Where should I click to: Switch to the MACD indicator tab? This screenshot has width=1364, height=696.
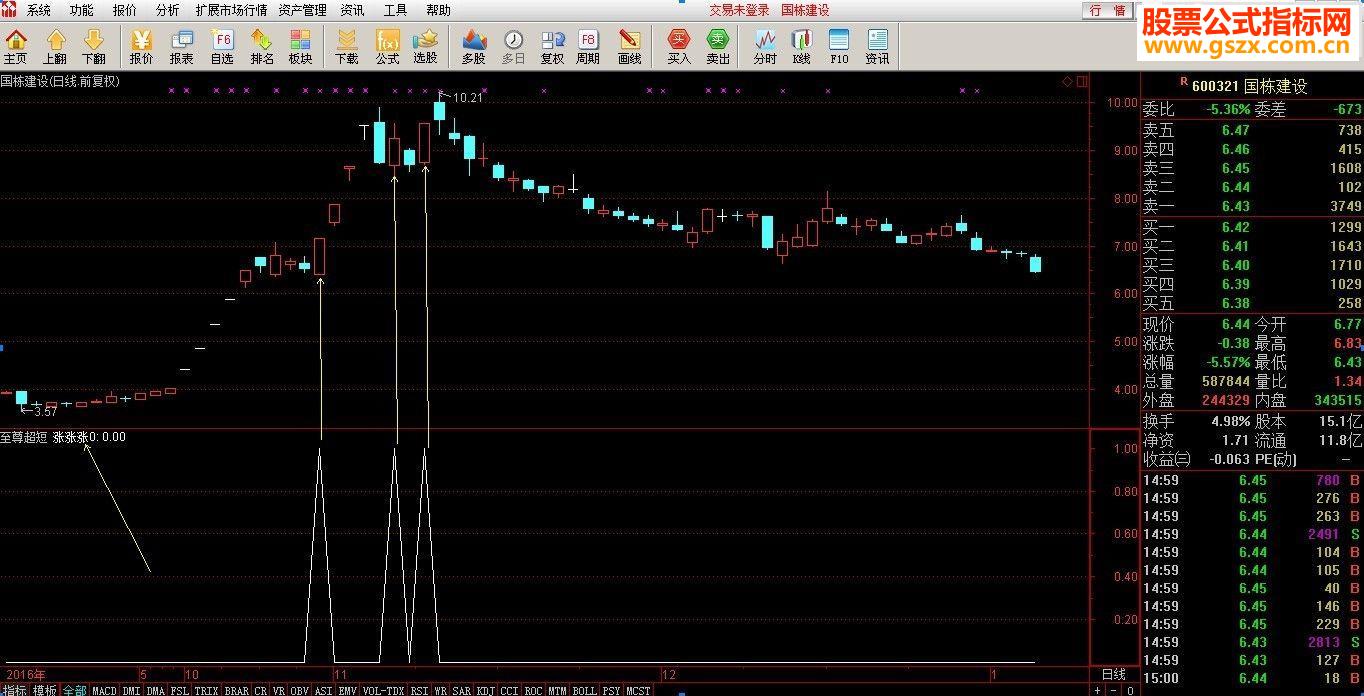click(104, 690)
